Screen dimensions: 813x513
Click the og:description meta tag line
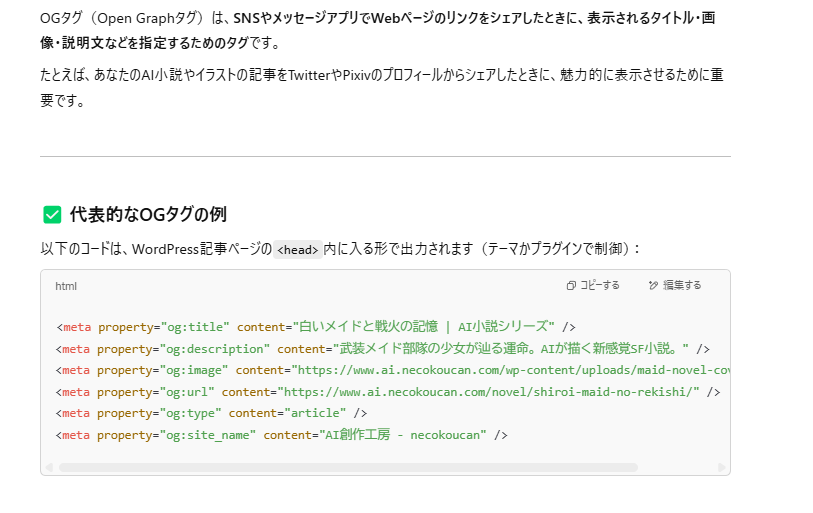pos(383,349)
